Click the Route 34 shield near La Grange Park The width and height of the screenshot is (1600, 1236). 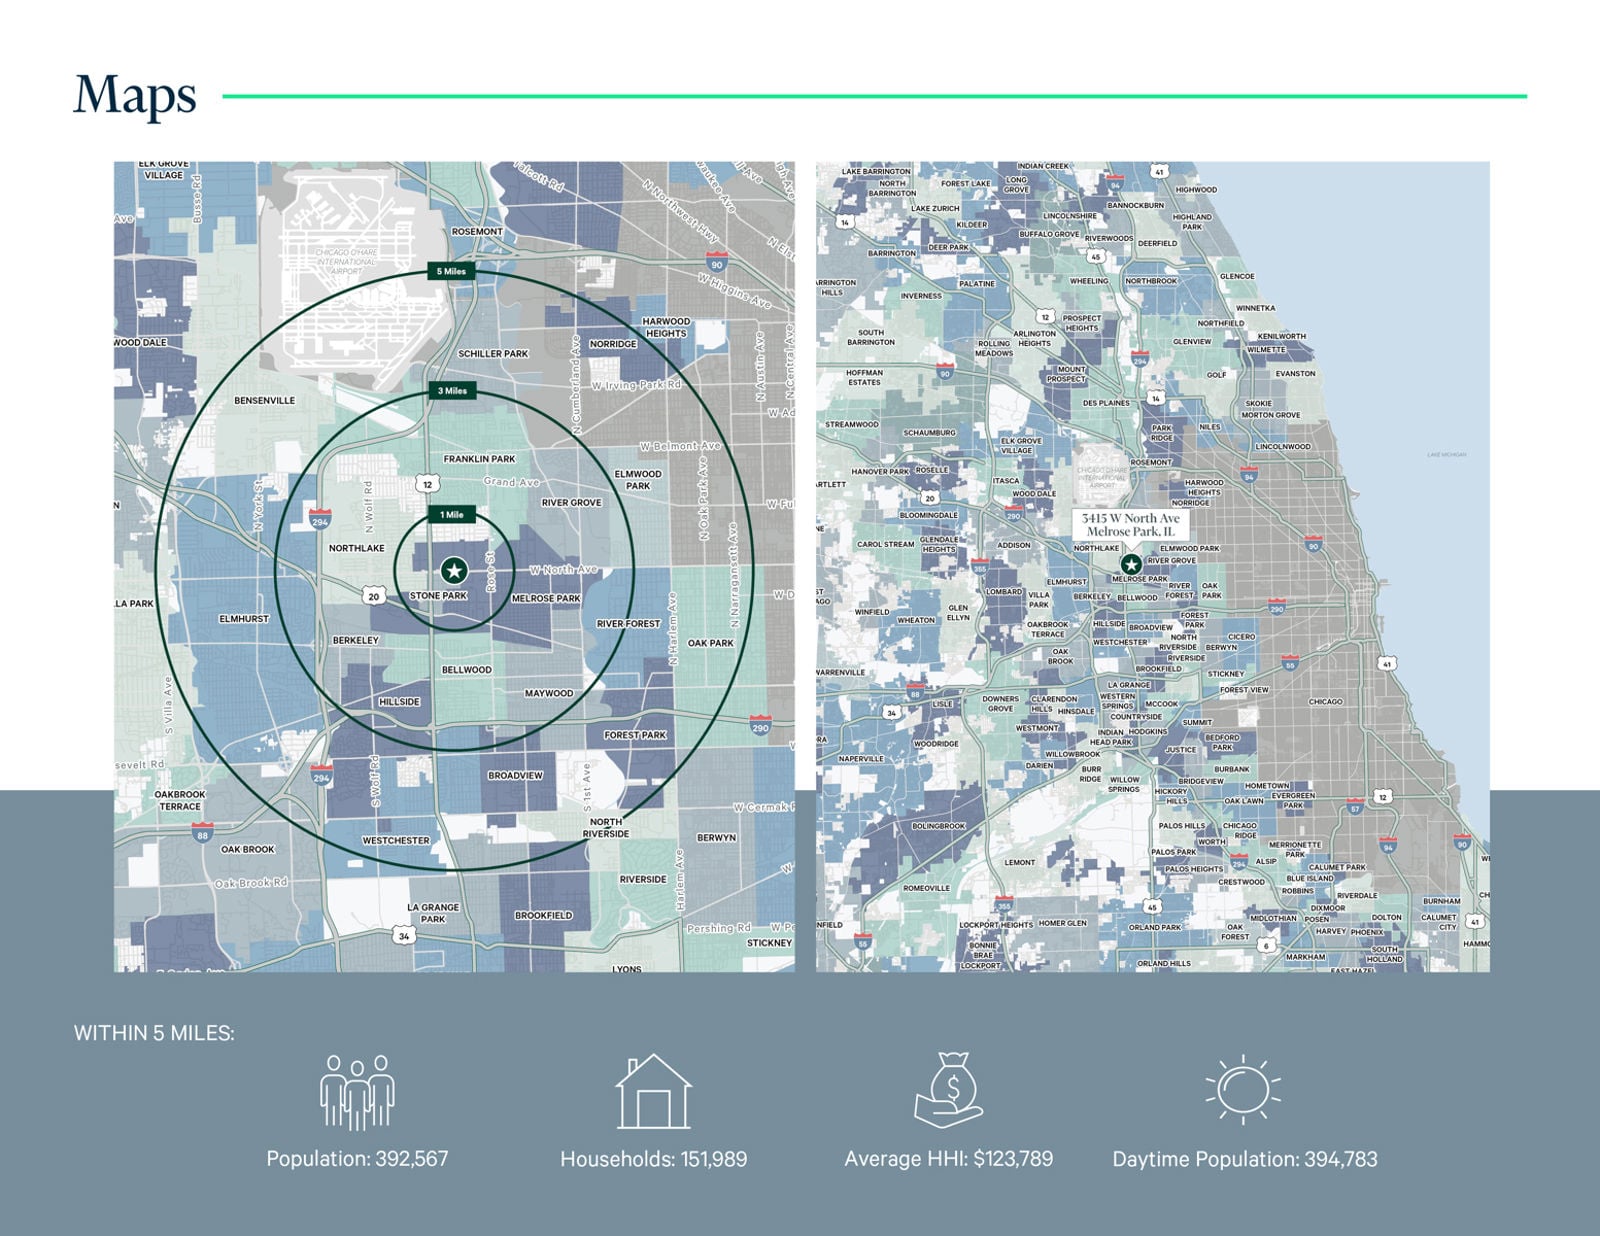404,936
